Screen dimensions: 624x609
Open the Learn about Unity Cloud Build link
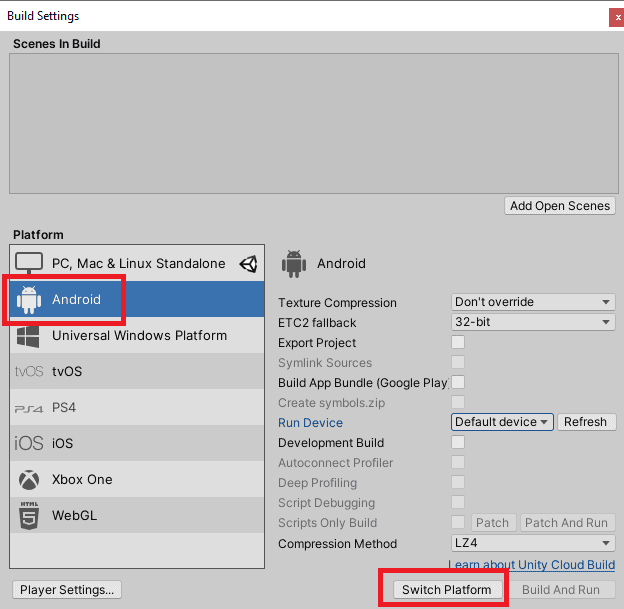pyautogui.click(x=532, y=565)
